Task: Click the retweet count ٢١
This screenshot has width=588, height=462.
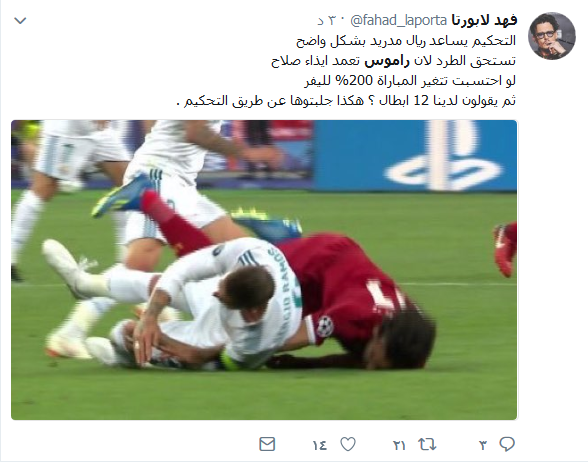Action: coord(399,445)
